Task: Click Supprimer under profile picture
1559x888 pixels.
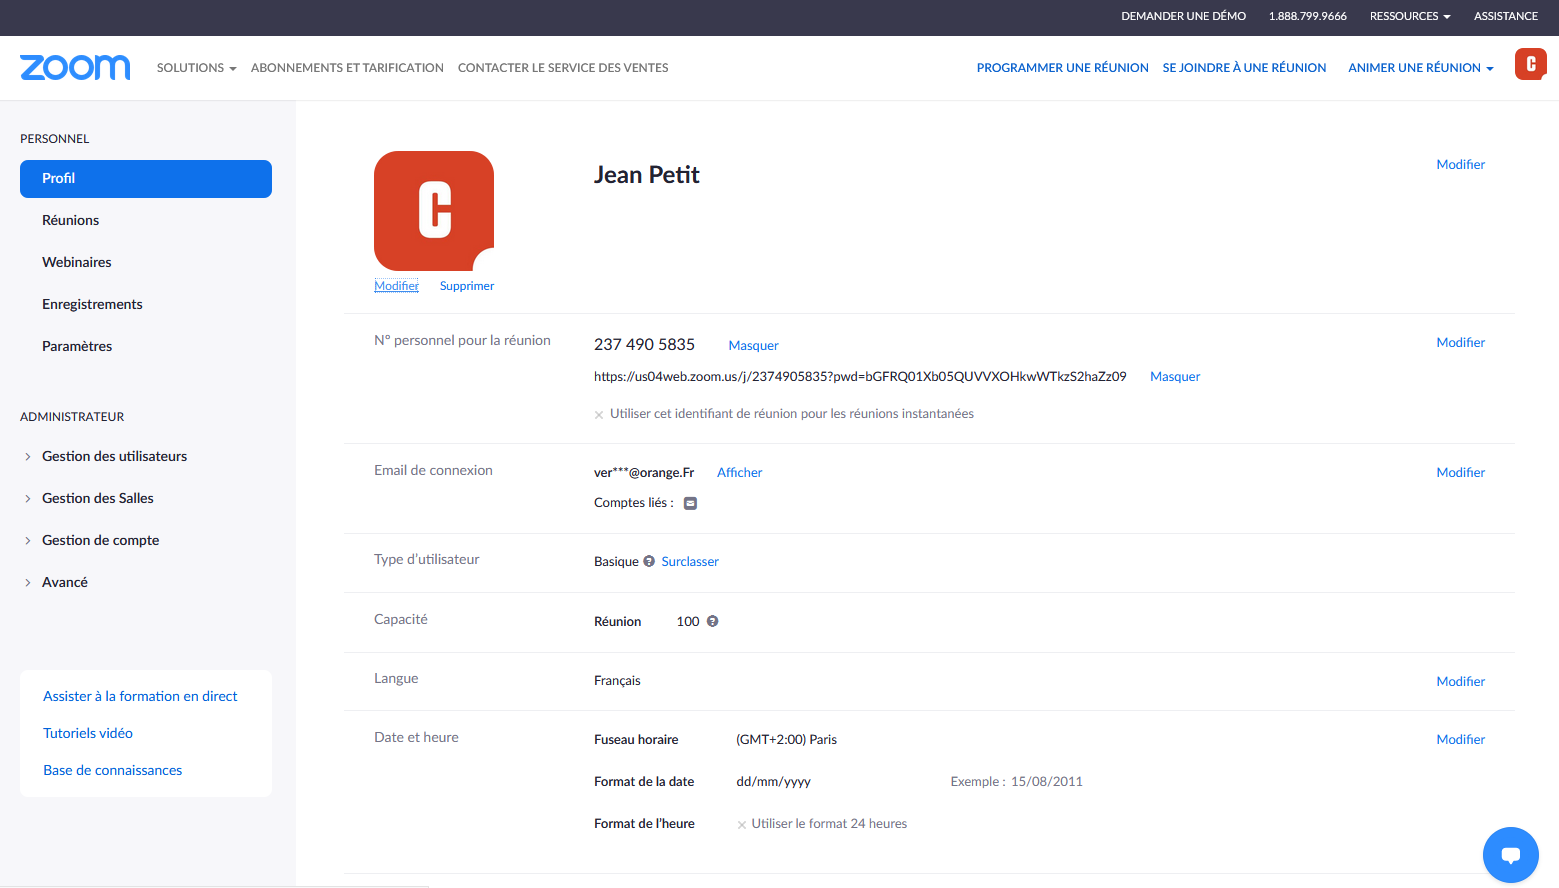Action: 467,286
